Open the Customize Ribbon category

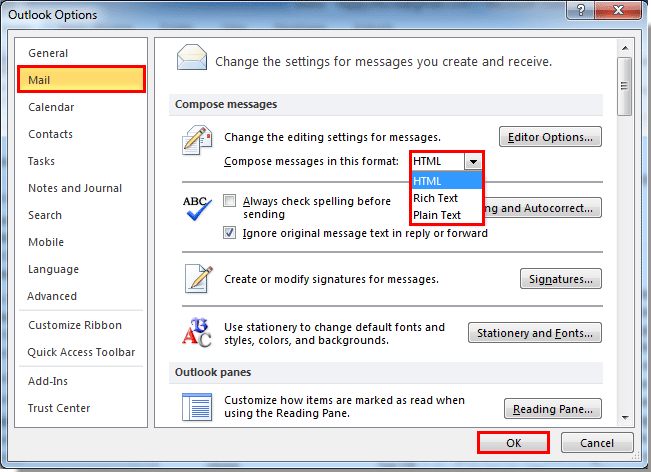pos(81,325)
